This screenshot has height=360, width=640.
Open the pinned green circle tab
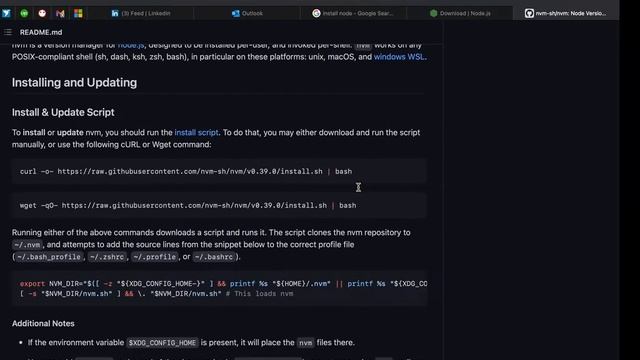coord(24,13)
